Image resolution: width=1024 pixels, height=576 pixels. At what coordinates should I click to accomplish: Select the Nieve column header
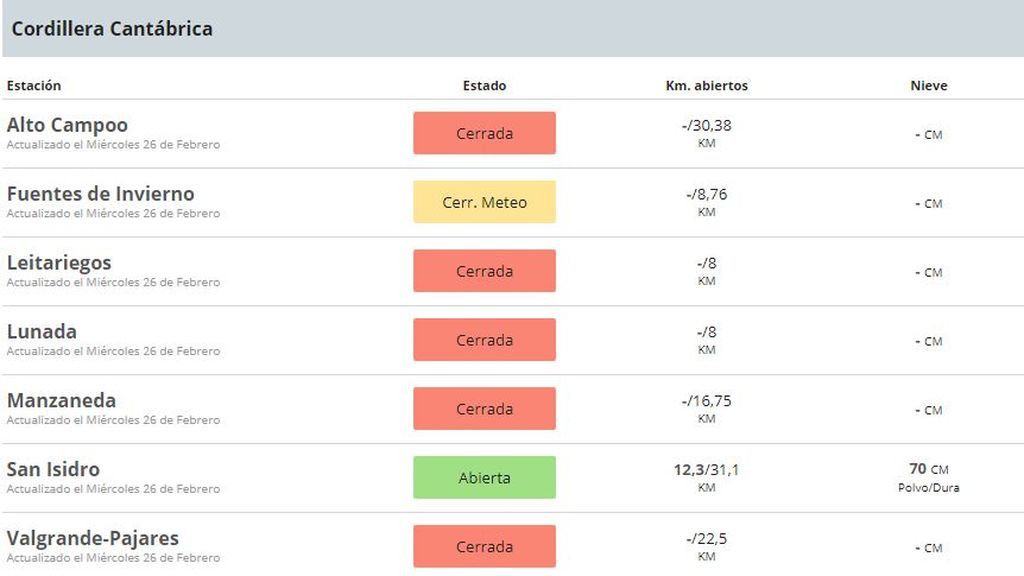click(929, 86)
